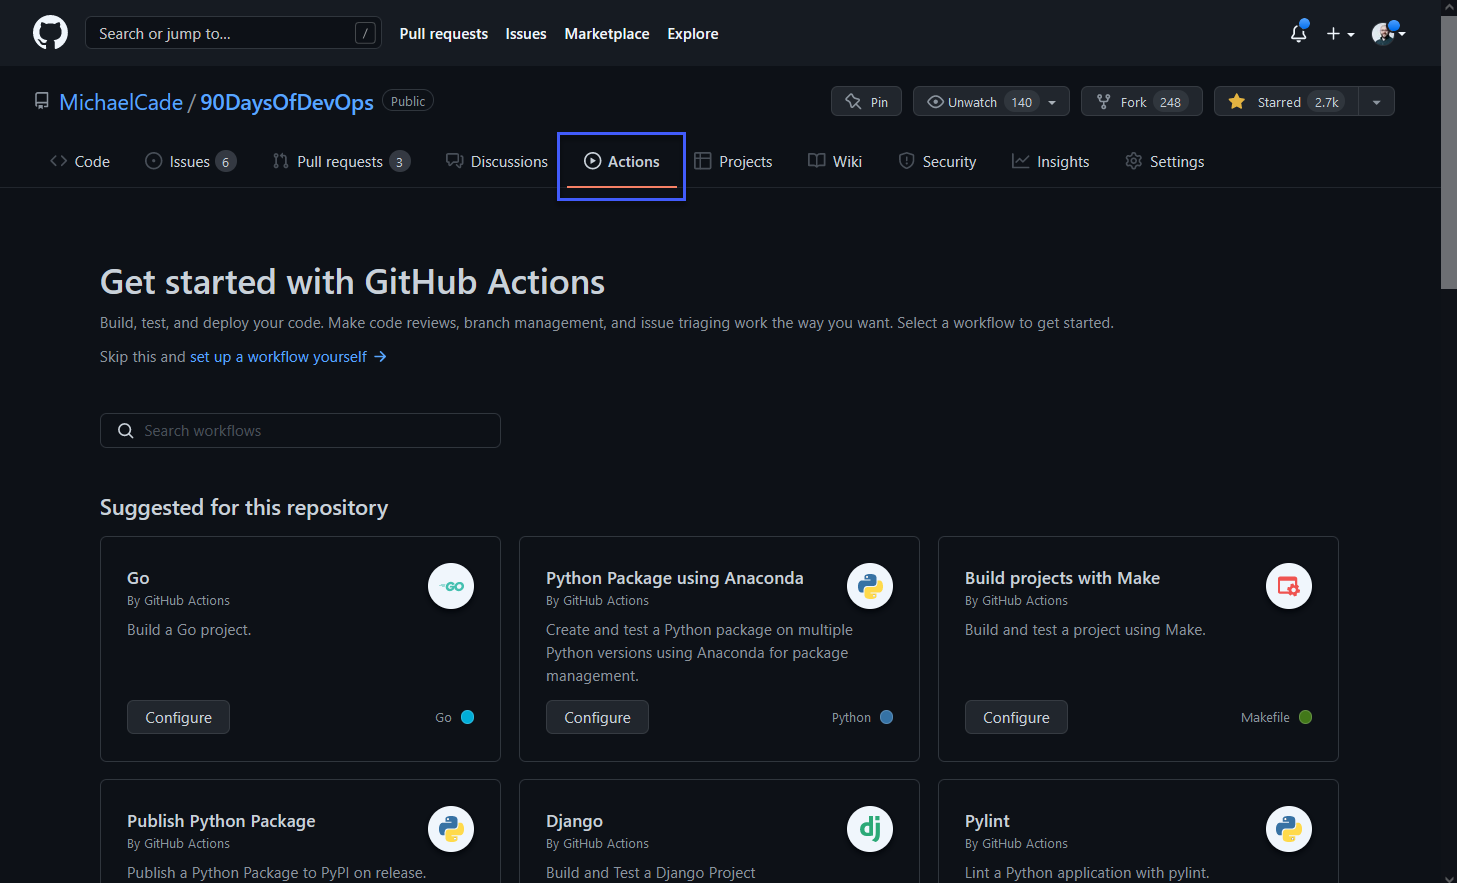Select the Go workflow logo
Image resolution: width=1457 pixels, height=883 pixels.
[451, 586]
